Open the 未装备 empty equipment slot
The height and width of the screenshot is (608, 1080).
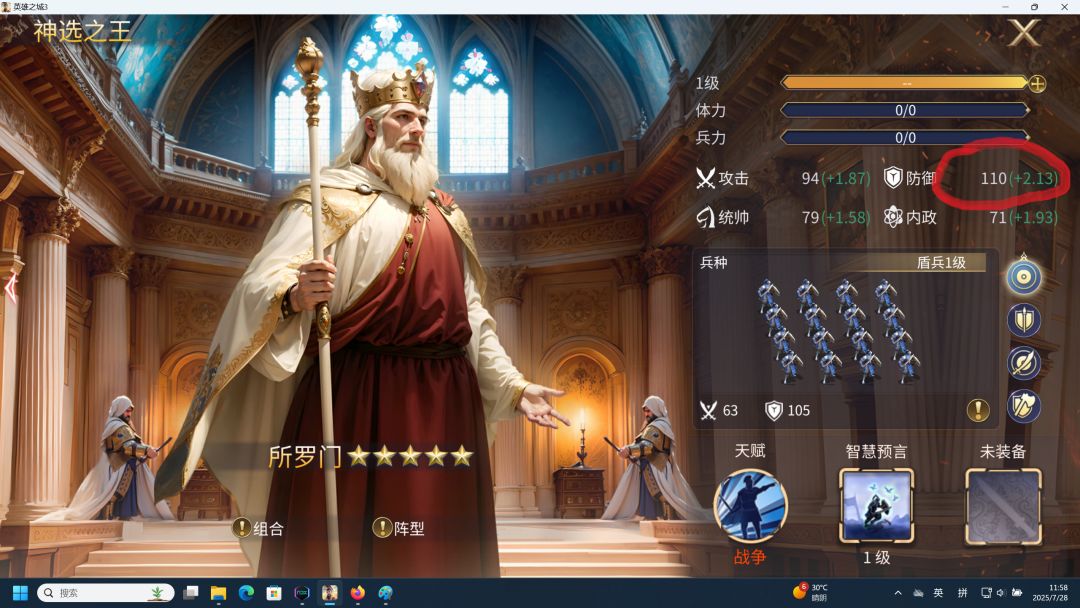pos(1003,506)
